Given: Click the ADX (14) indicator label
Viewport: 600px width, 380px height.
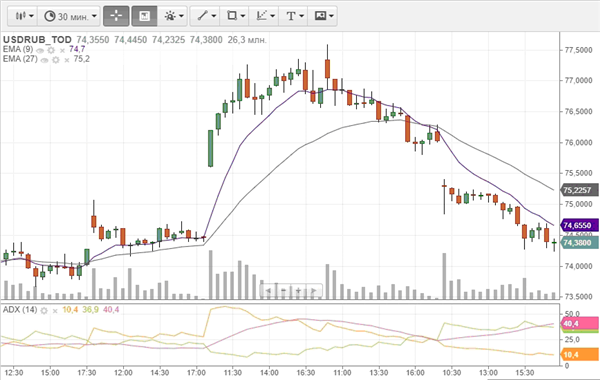Looking at the screenshot, I should pos(20,310).
